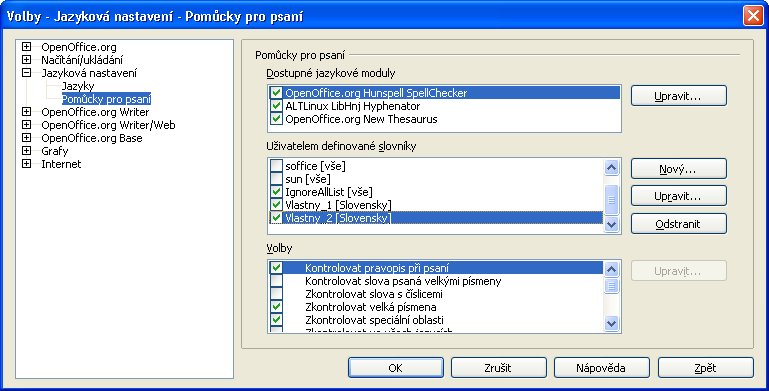Select Načítání/ukládání tree label

point(82,60)
